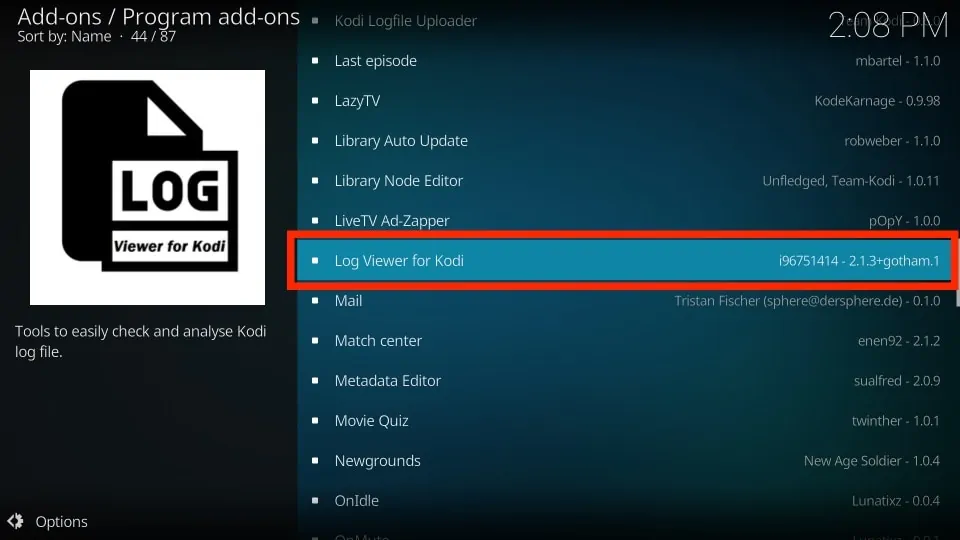Open Log Viewer for Kodi add-on
The image size is (960, 540).
point(624,261)
